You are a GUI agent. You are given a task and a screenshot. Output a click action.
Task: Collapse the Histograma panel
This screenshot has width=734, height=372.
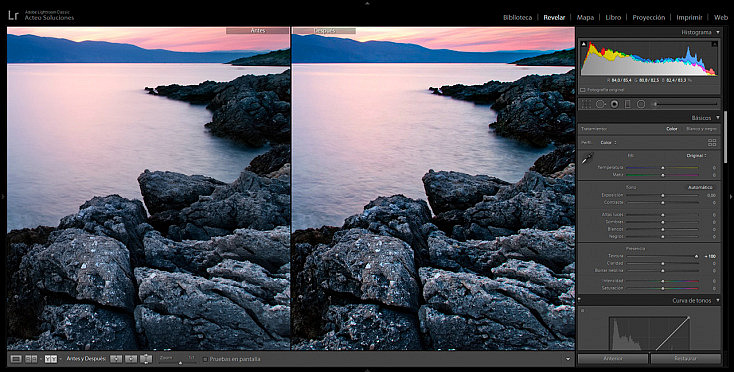coord(718,32)
